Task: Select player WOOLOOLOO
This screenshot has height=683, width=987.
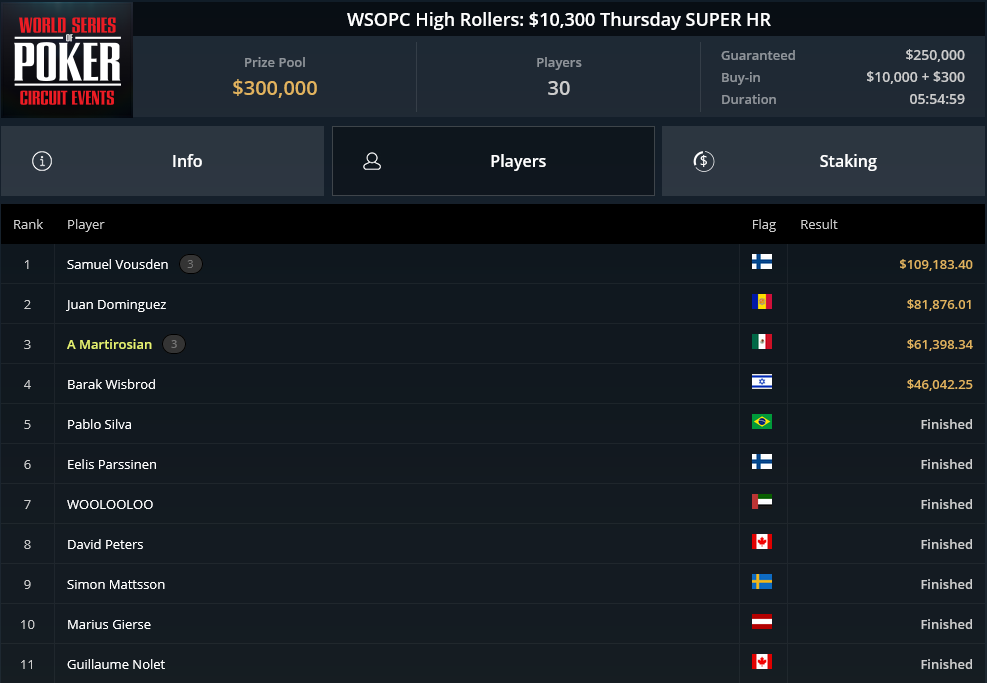Action: click(110, 504)
